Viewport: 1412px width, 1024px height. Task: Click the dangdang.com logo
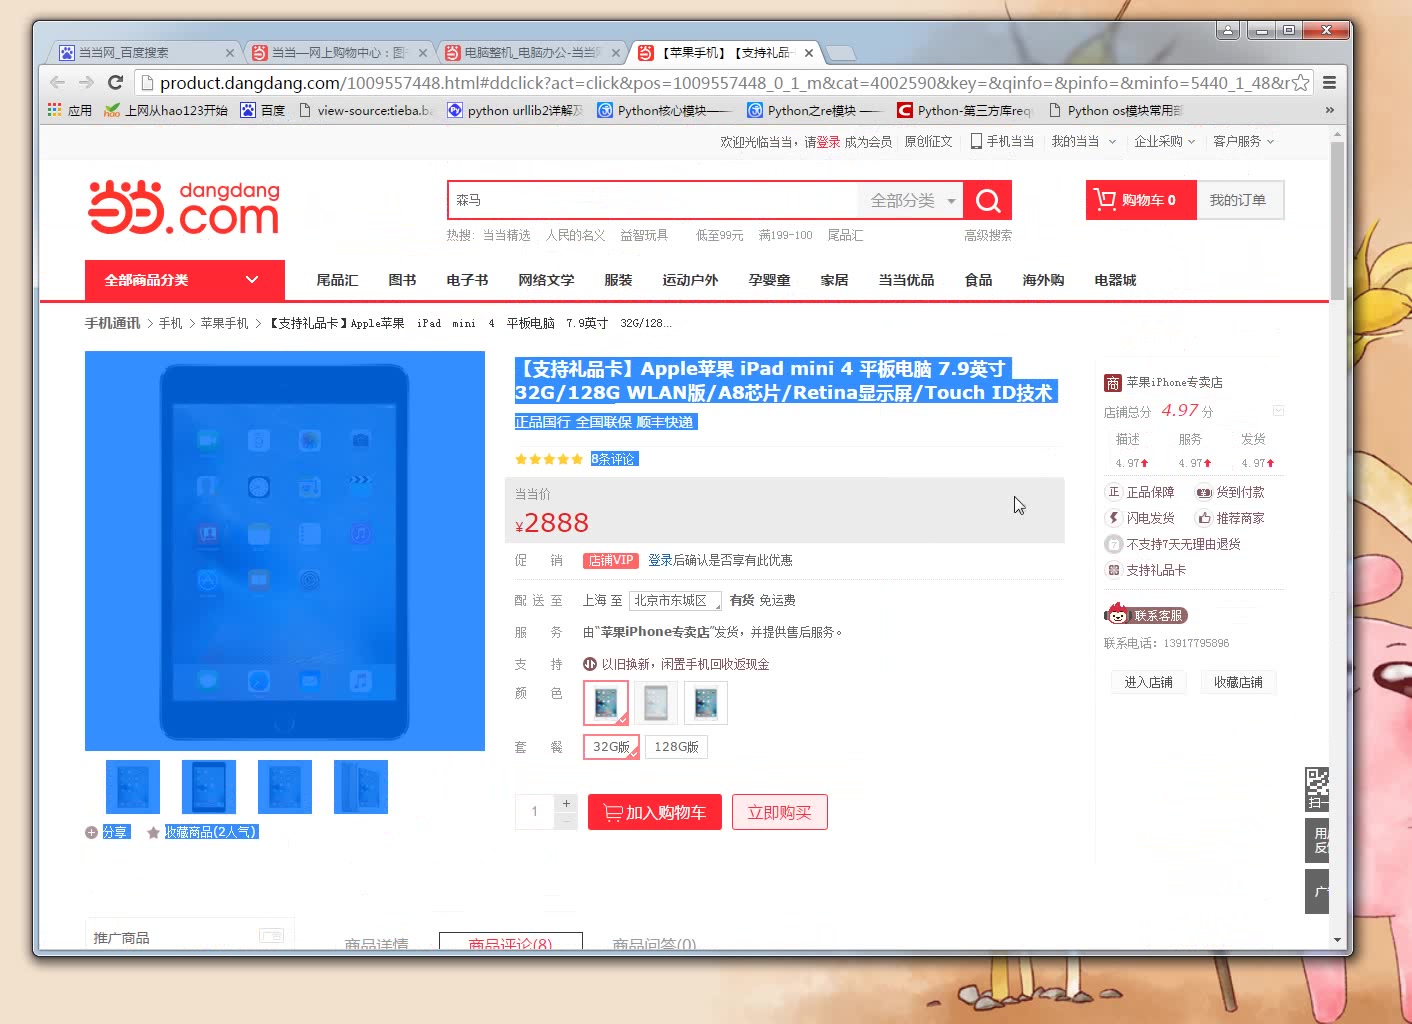[184, 207]
